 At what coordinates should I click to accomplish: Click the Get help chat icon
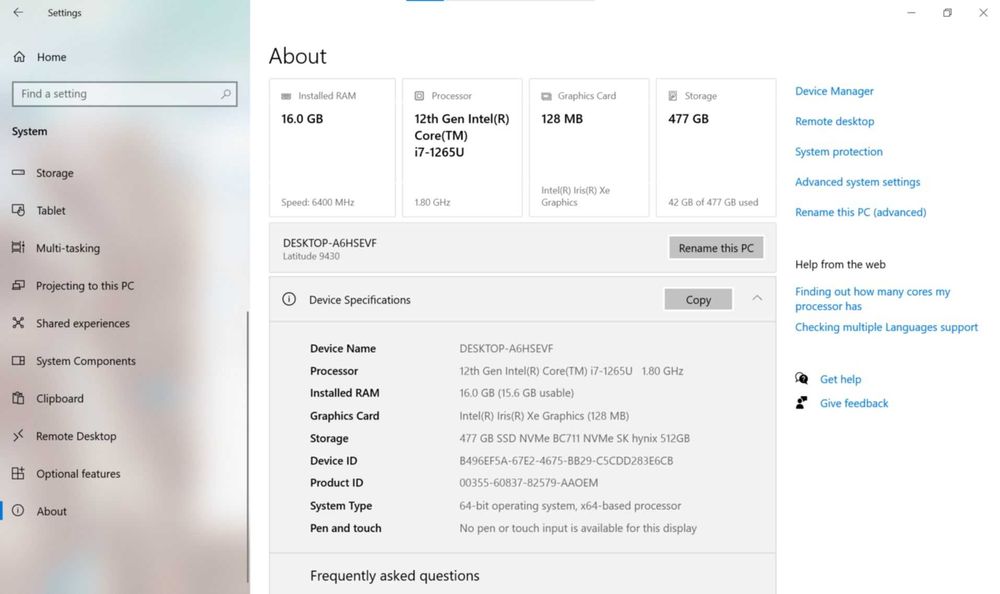coord(802,378)
